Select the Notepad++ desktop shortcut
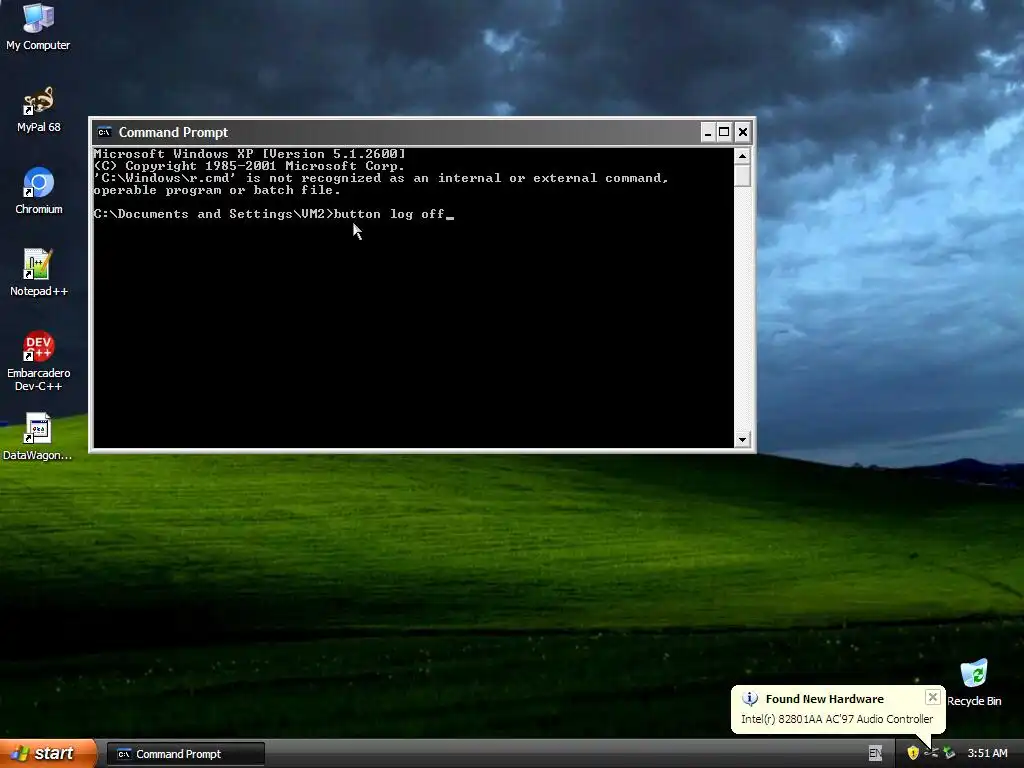The height and width of the screenshot is (768, 1024). (39, 273)
